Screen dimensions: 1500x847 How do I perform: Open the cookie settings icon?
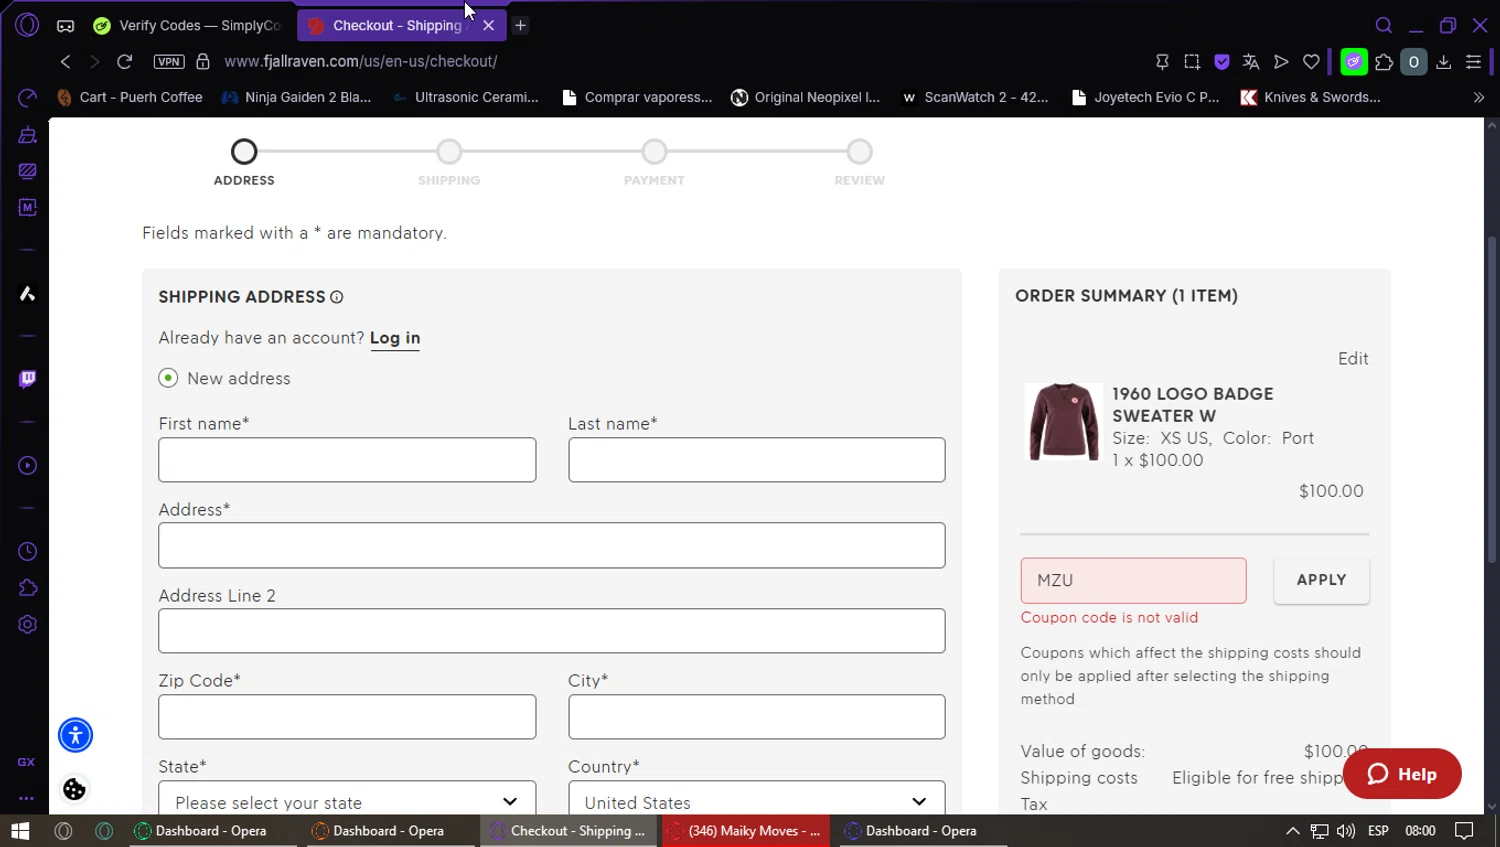point(74,789)
